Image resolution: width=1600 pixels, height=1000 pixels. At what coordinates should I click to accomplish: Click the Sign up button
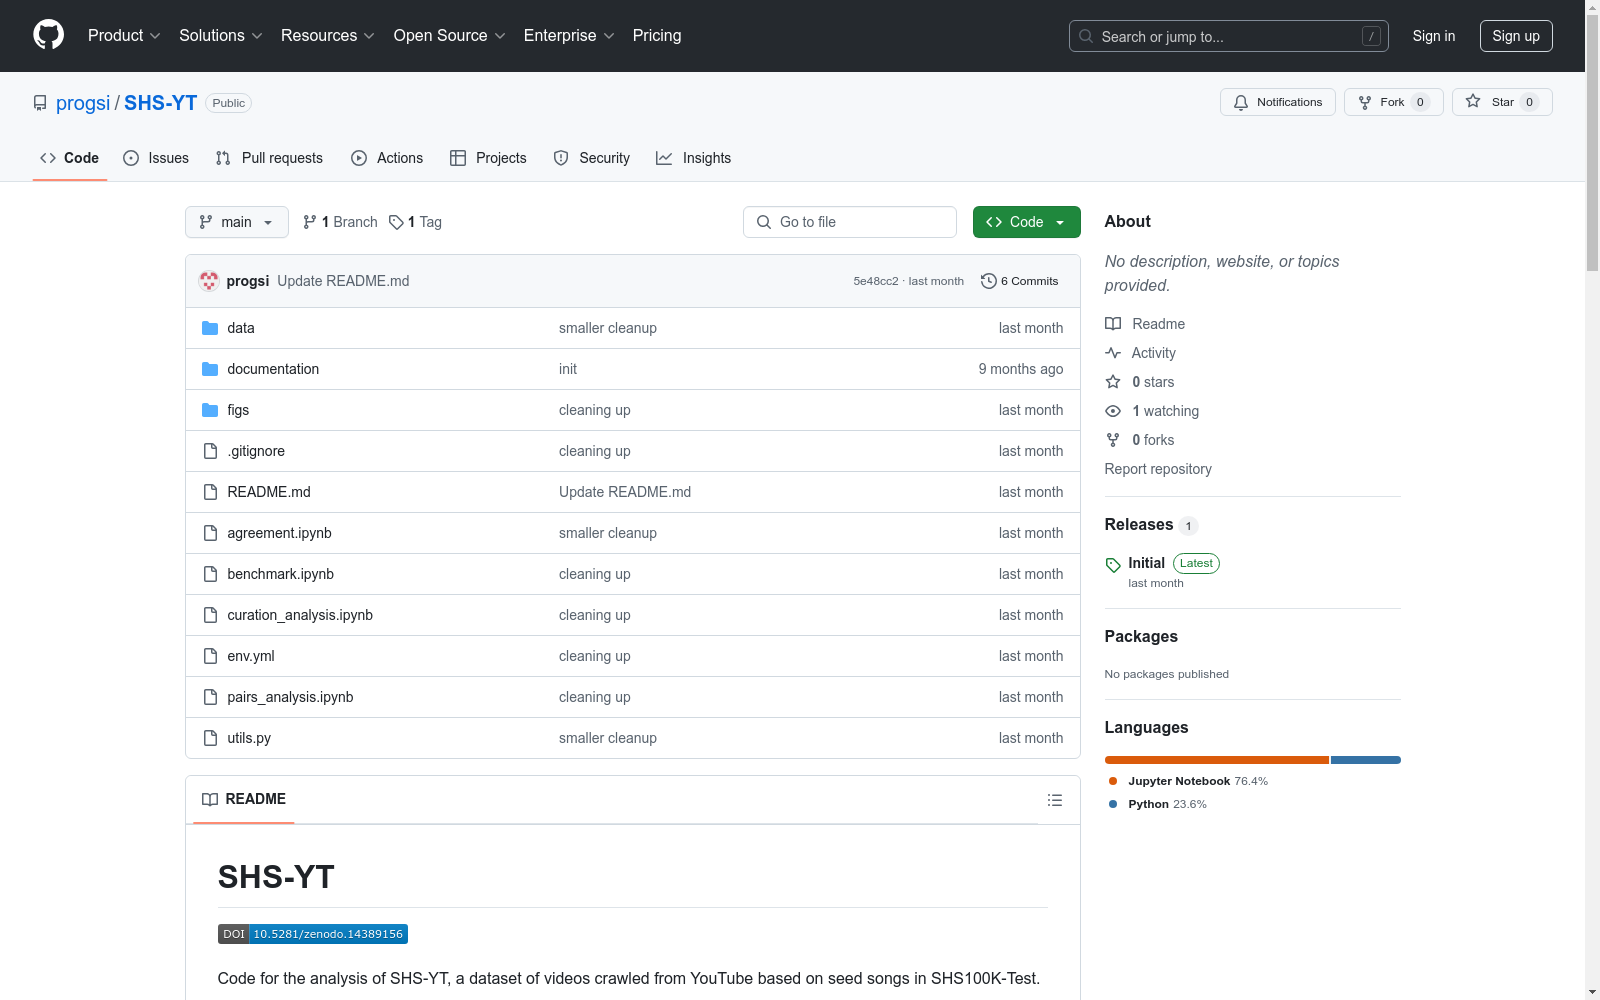coord(1516,36)
